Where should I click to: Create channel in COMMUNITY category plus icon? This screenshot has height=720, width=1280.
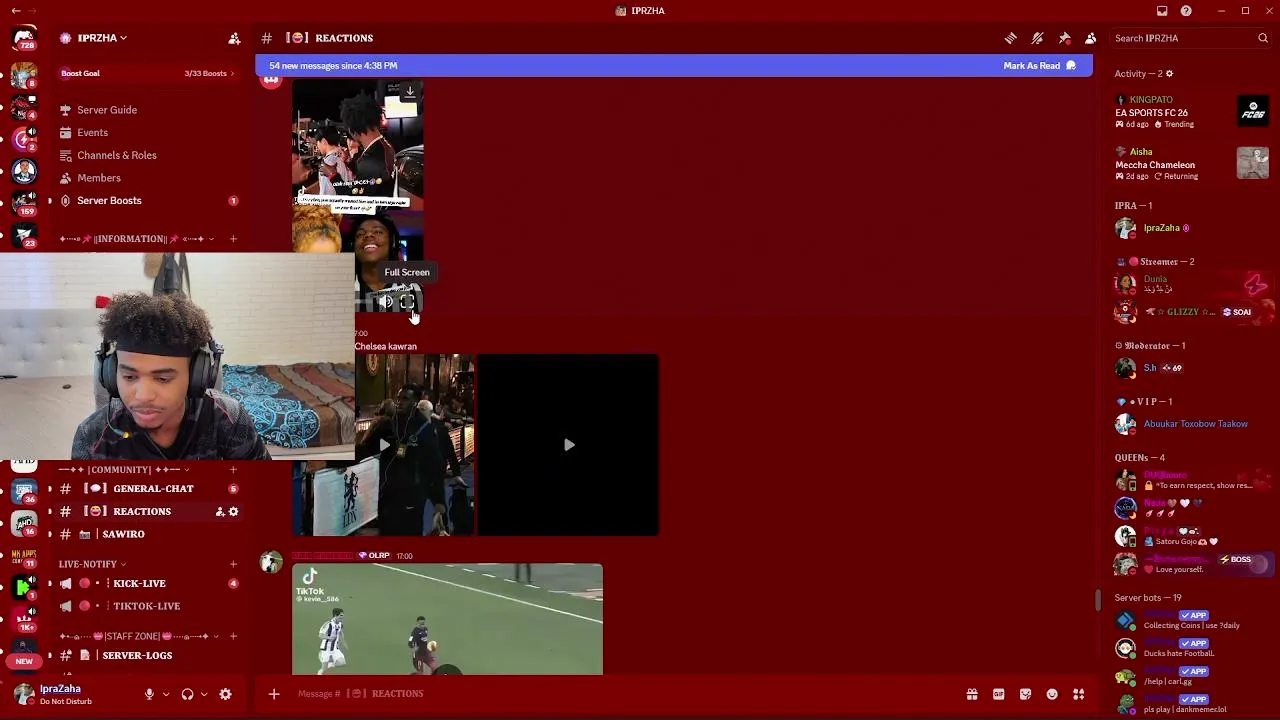pyautogui.click(x=233, y=470)
